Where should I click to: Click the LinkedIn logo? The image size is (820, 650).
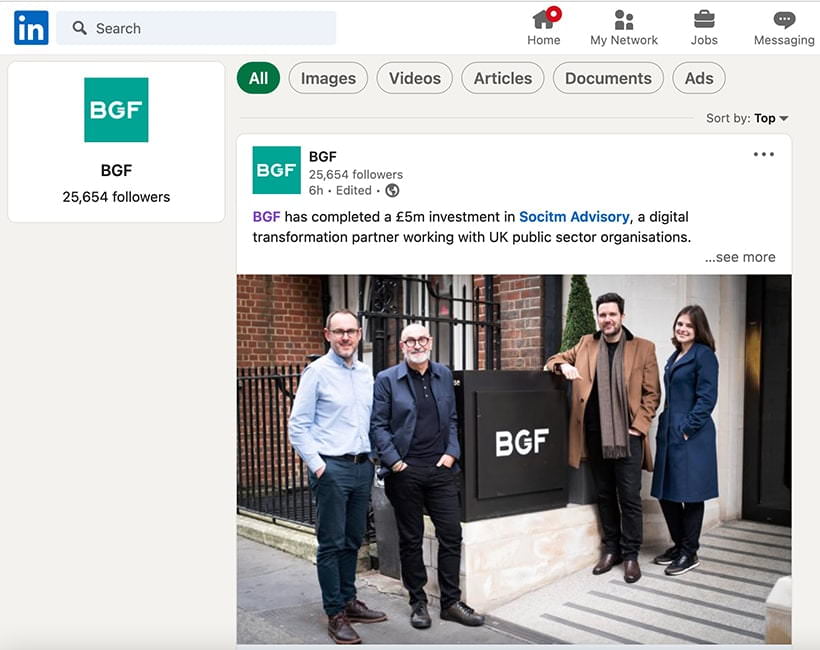[x=31, y=26]
